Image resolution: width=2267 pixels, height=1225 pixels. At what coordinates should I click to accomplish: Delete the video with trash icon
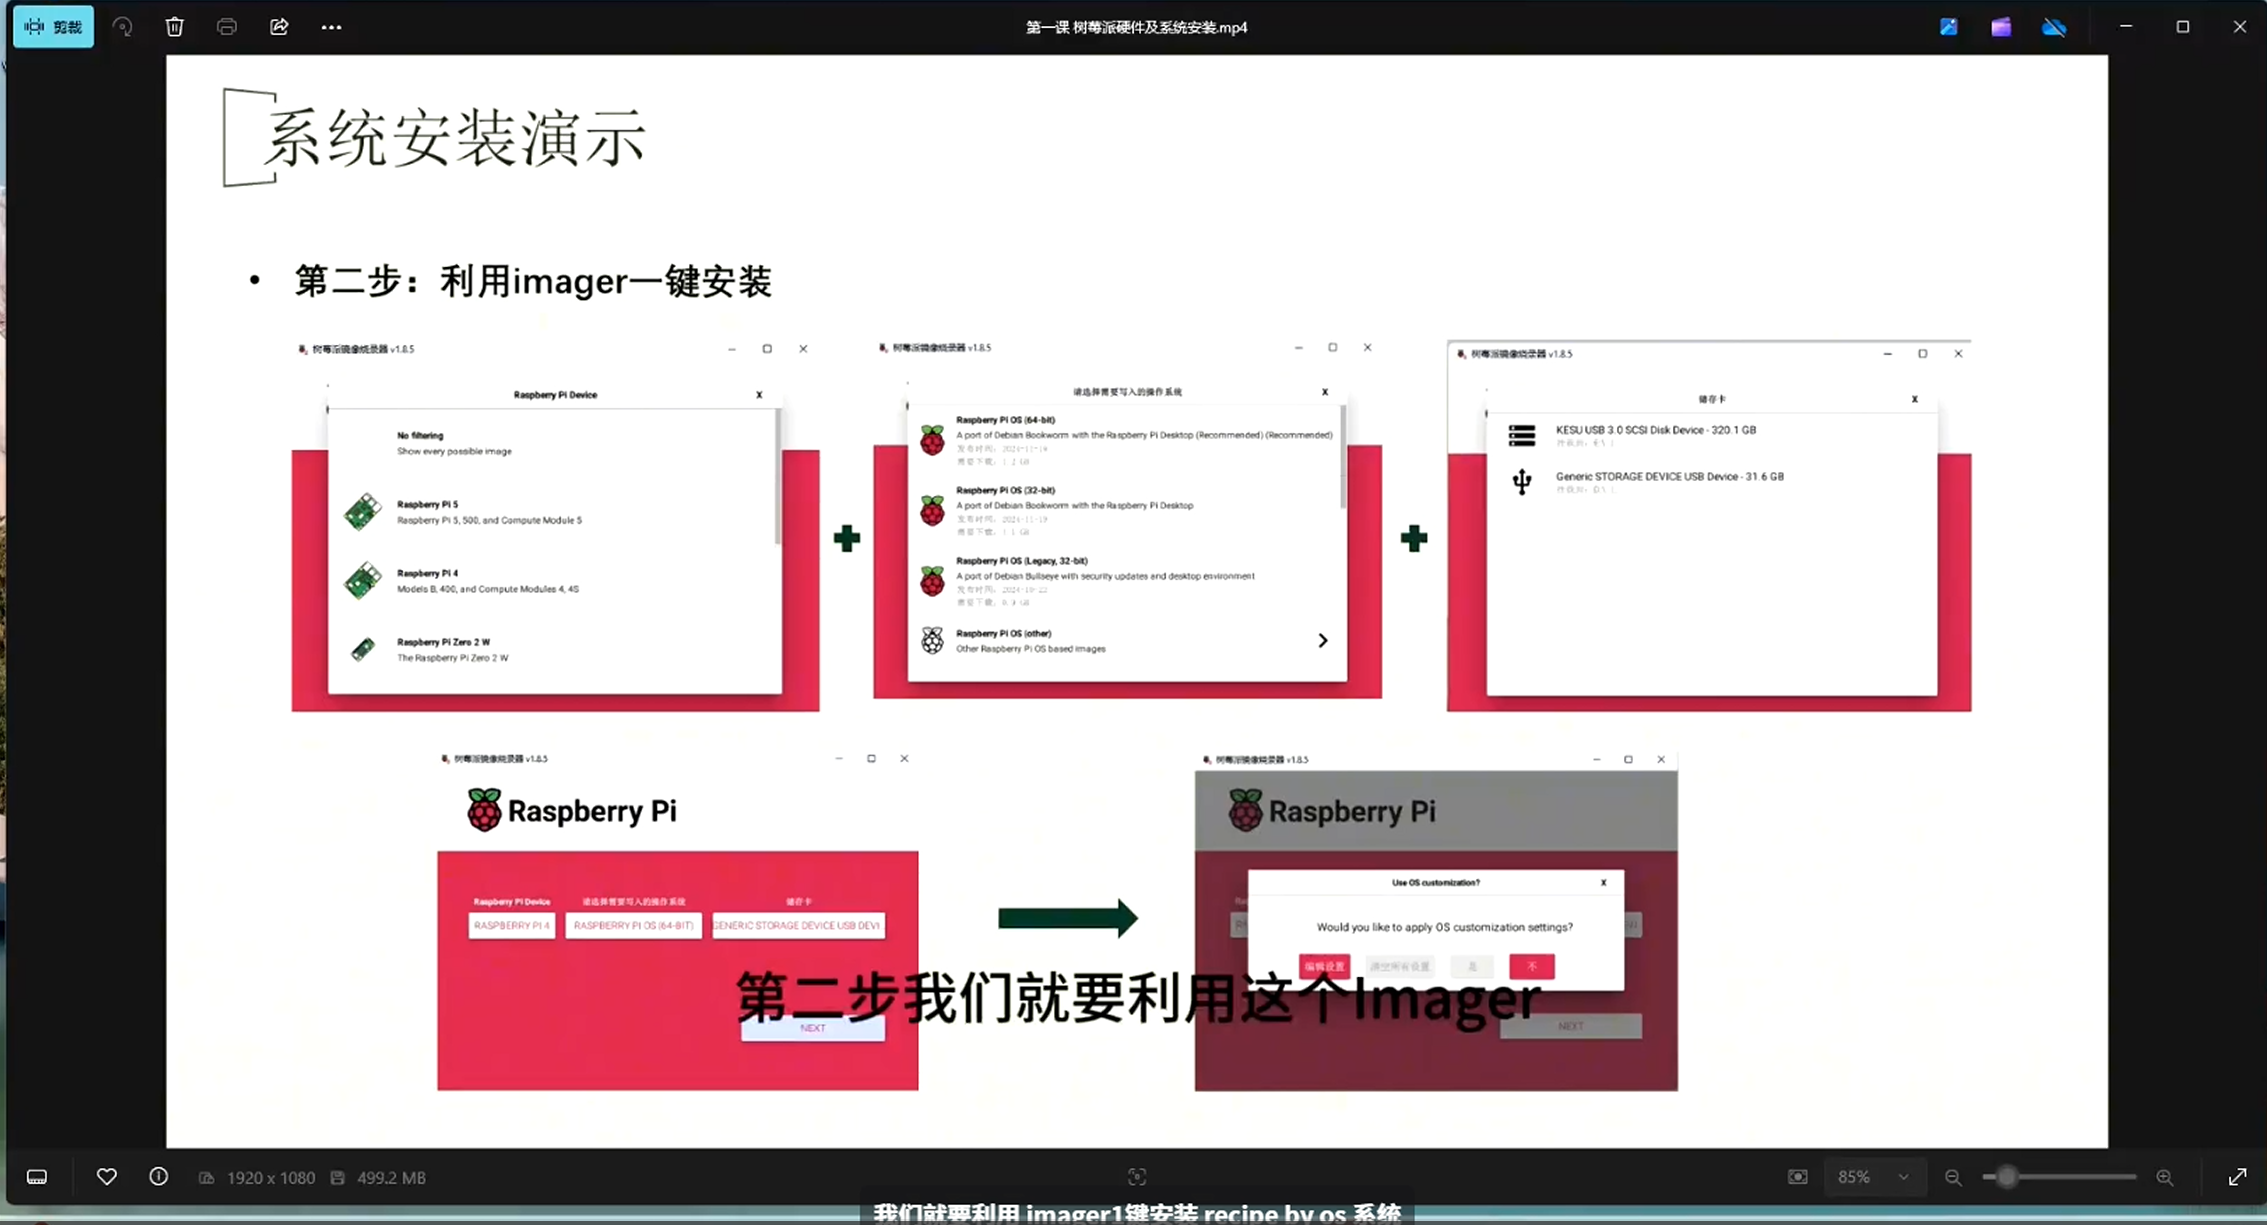[x=174, y=27]
